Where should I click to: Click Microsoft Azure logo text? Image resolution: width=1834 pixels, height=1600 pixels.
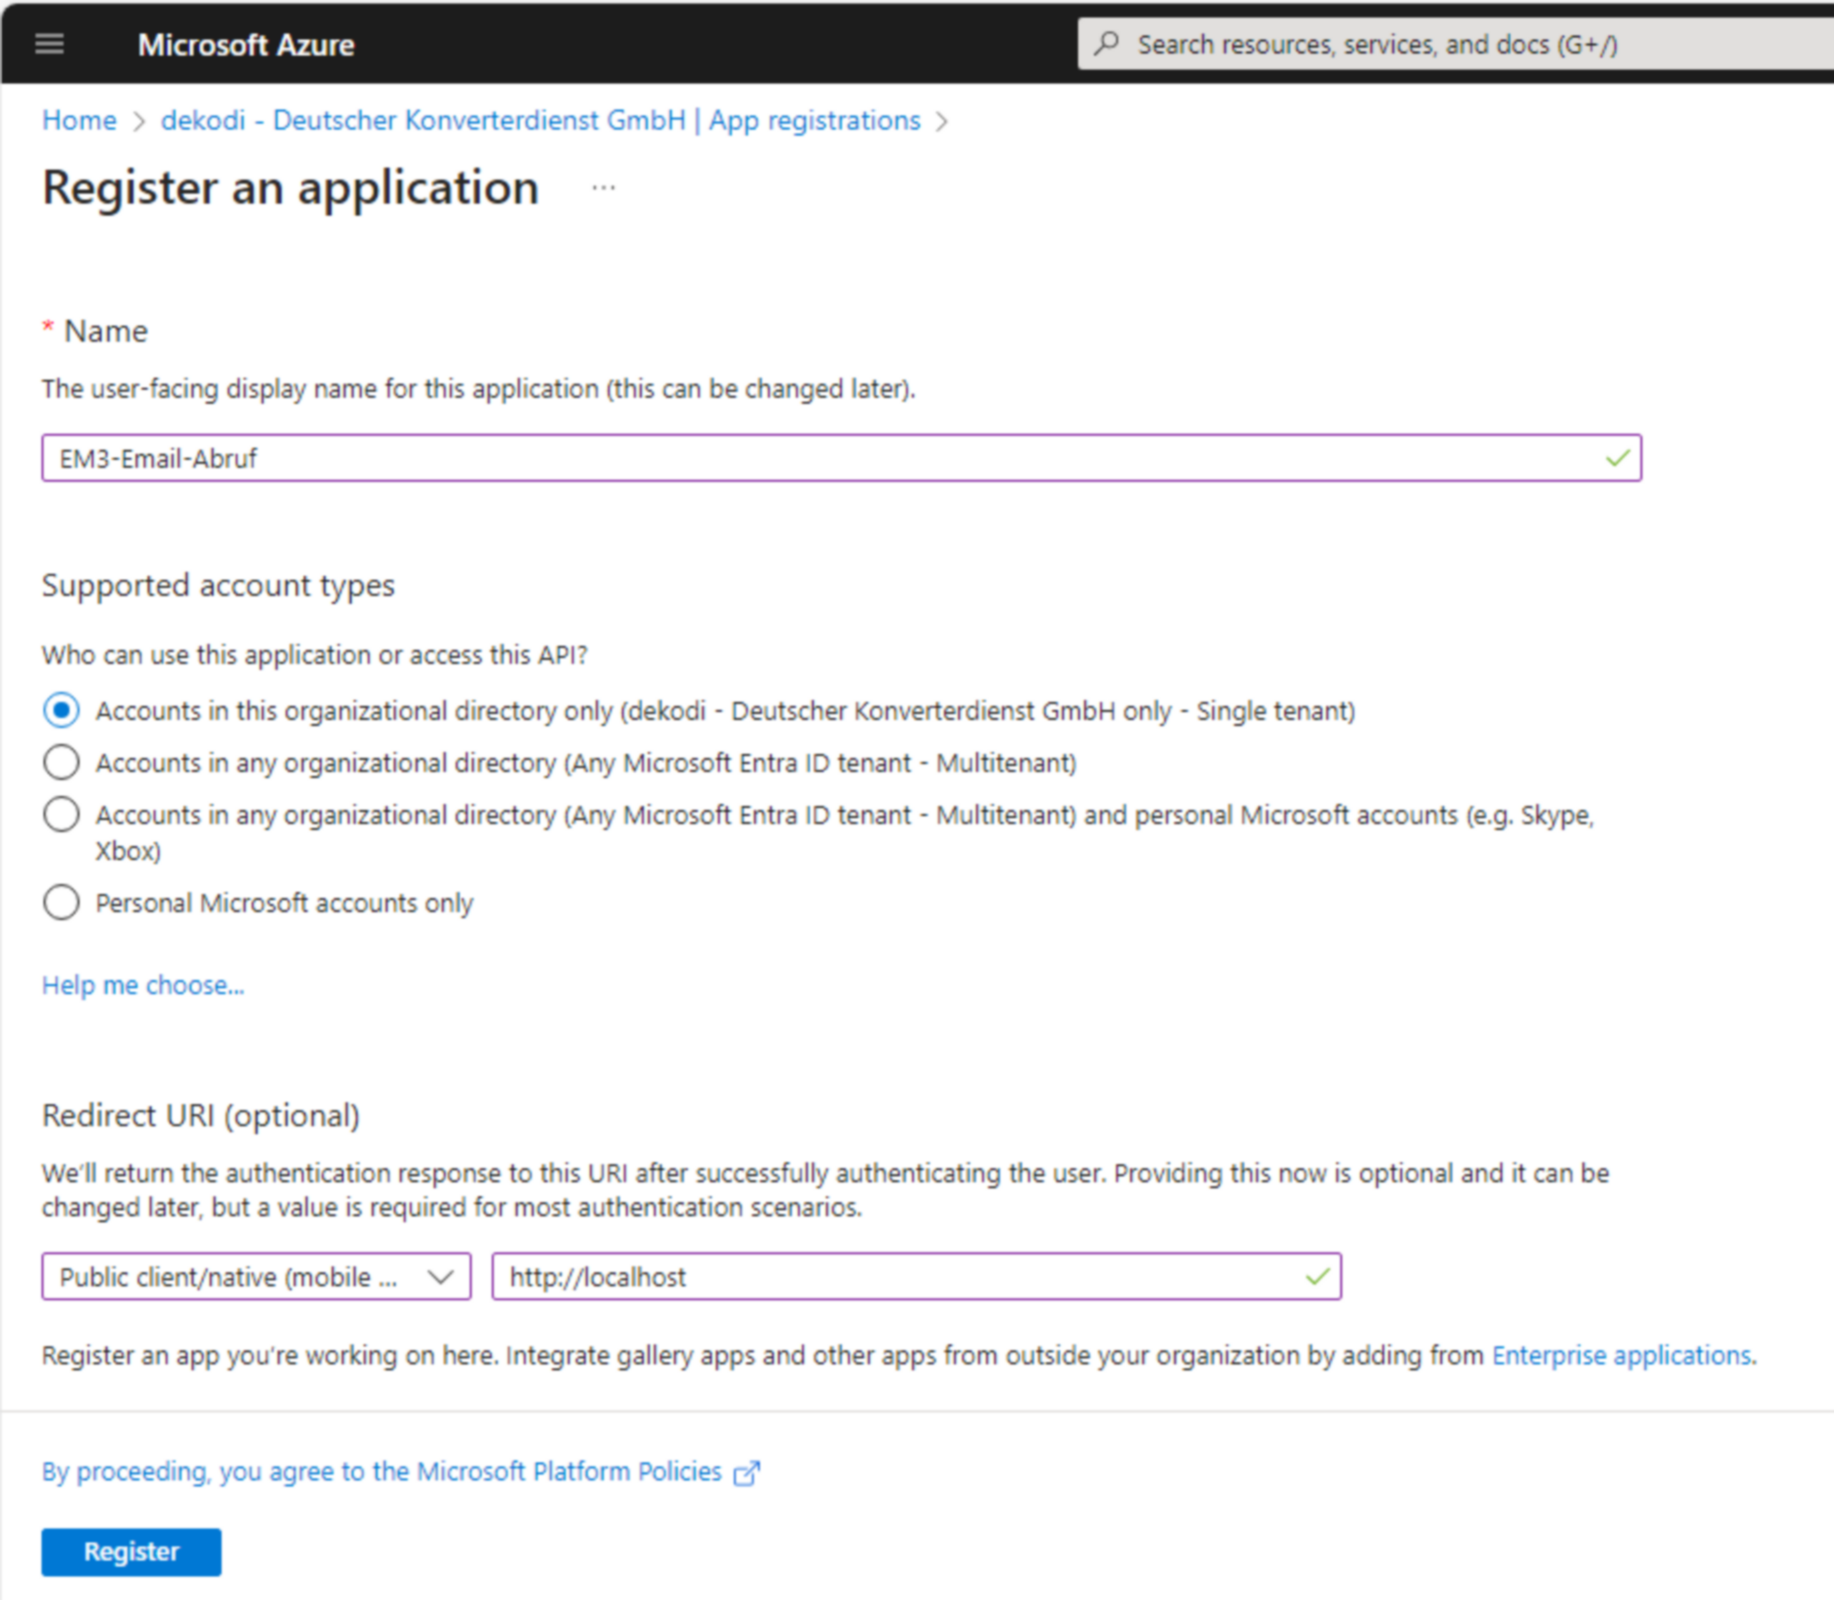[x=246, y=45]
